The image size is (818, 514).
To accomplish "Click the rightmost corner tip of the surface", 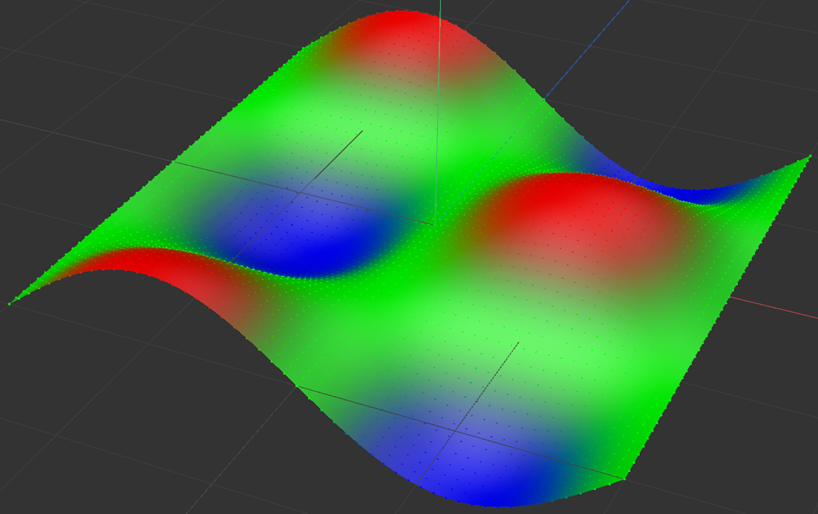I will (808, 157).
